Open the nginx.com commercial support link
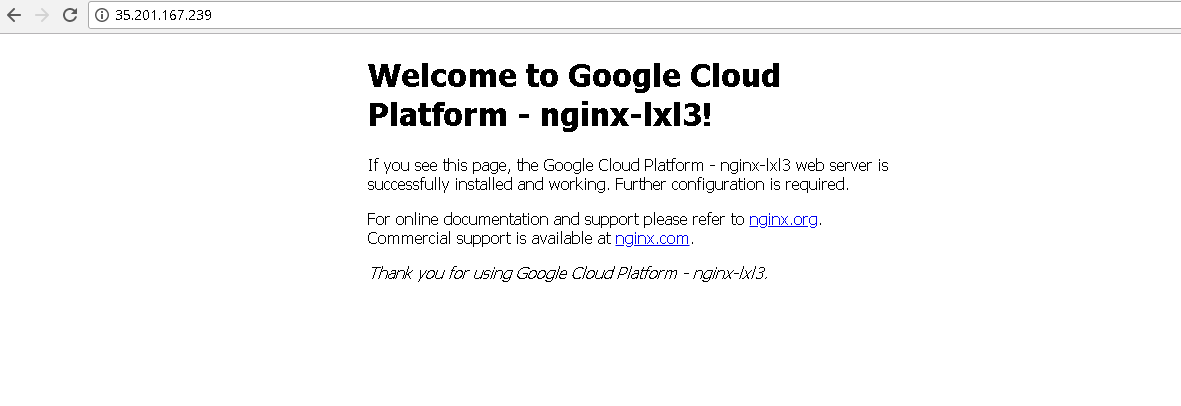1181x406 pixels. 652,239
